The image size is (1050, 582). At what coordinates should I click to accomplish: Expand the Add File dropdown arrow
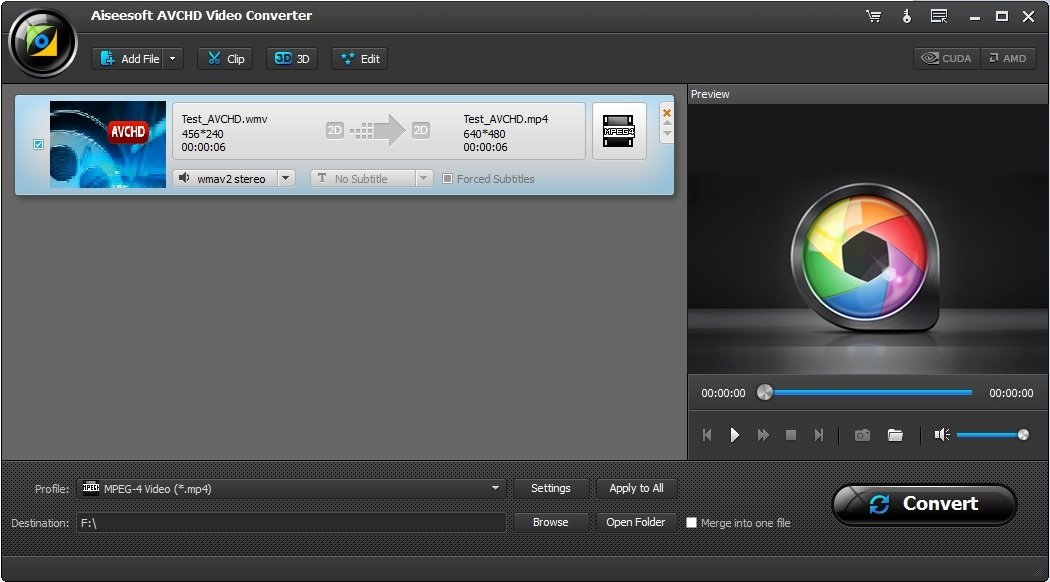click(173, 59)
